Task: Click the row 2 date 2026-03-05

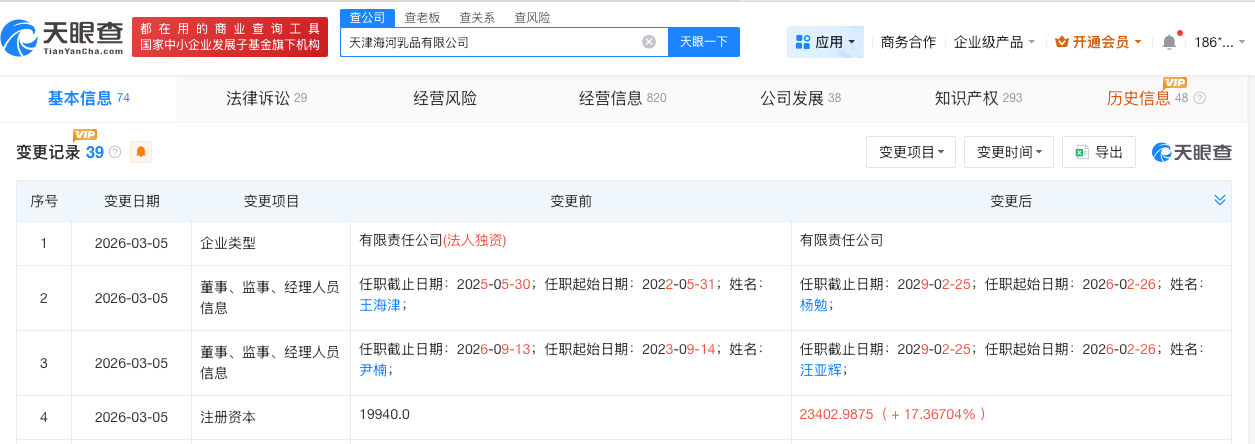Action: [131, 298]
